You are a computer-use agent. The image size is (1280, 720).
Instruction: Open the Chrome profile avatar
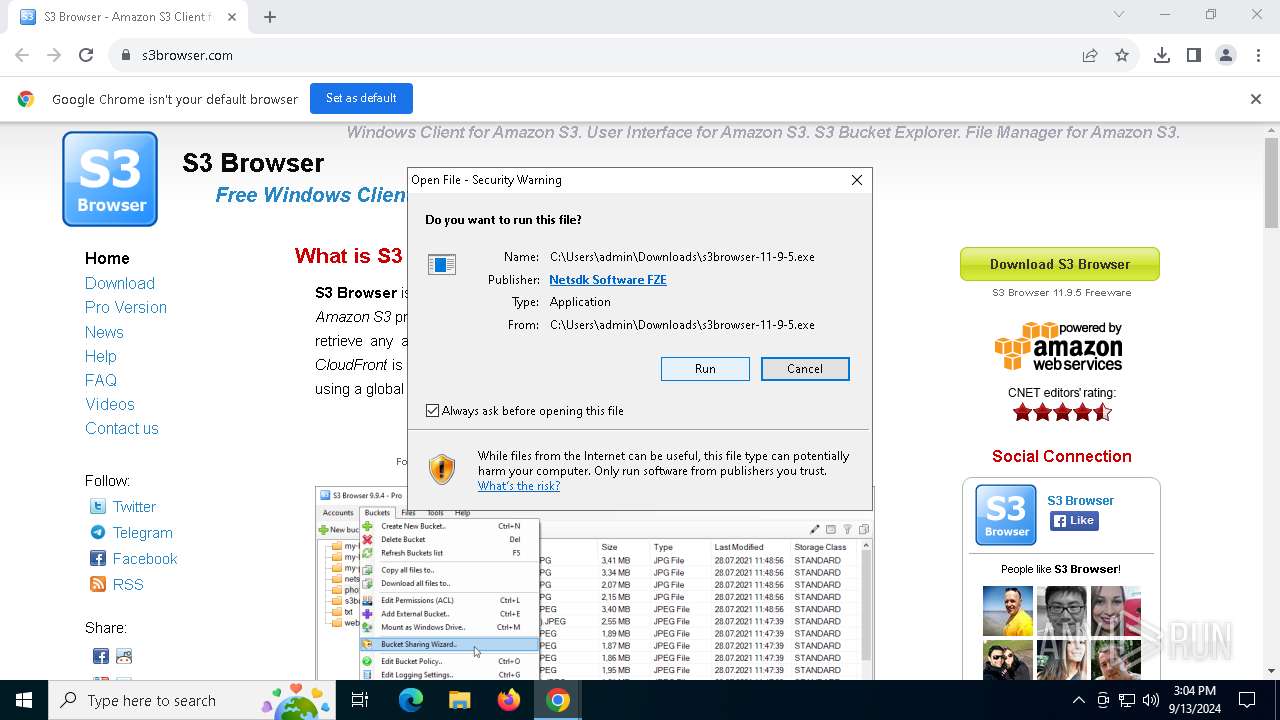1226,55
